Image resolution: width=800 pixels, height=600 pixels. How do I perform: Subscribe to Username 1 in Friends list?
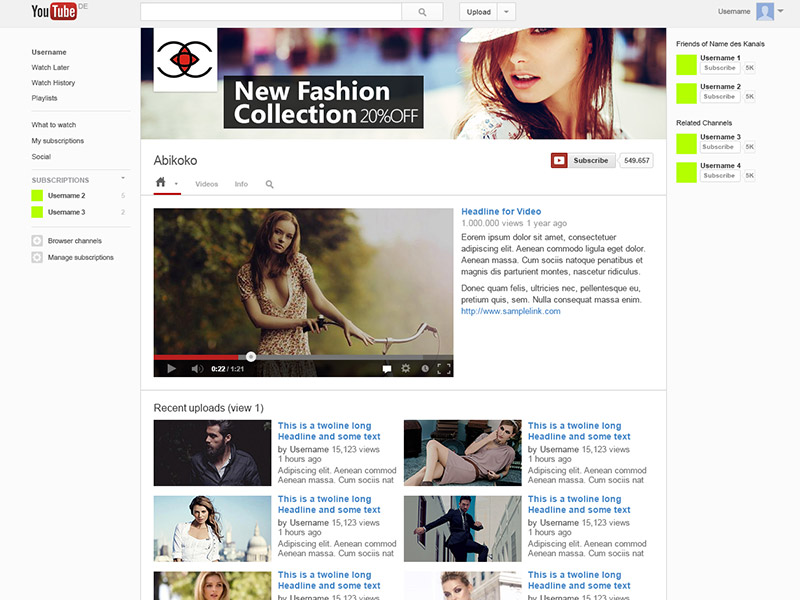(x=719, y=68)
